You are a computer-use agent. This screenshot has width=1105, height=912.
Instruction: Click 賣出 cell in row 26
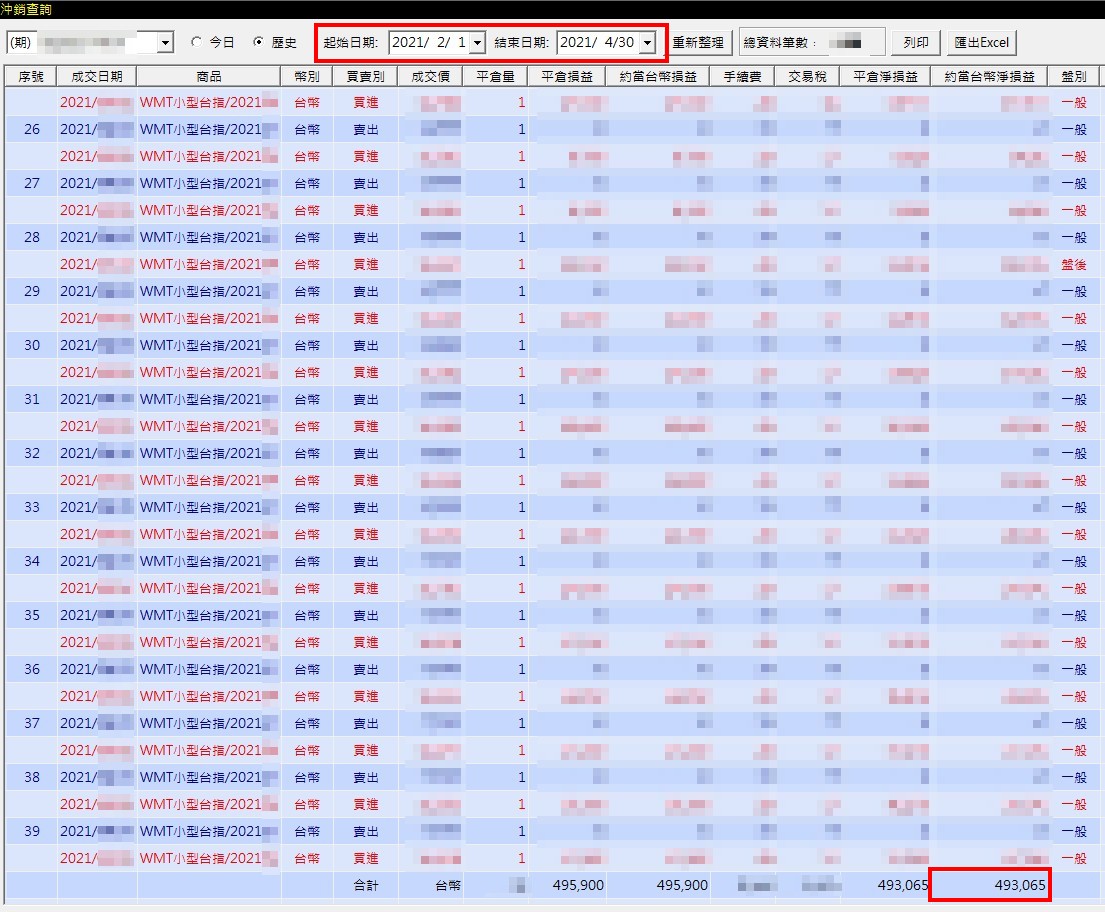point(366,129)
